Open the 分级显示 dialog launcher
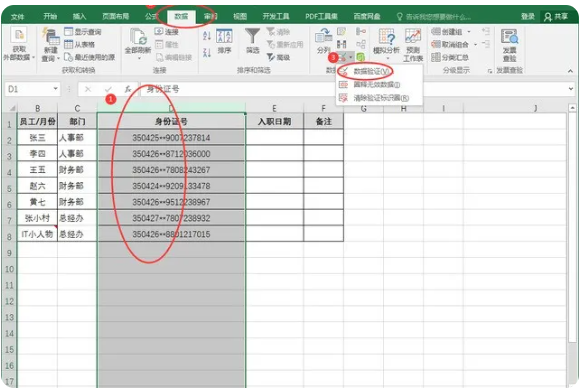 click(490, 71)
